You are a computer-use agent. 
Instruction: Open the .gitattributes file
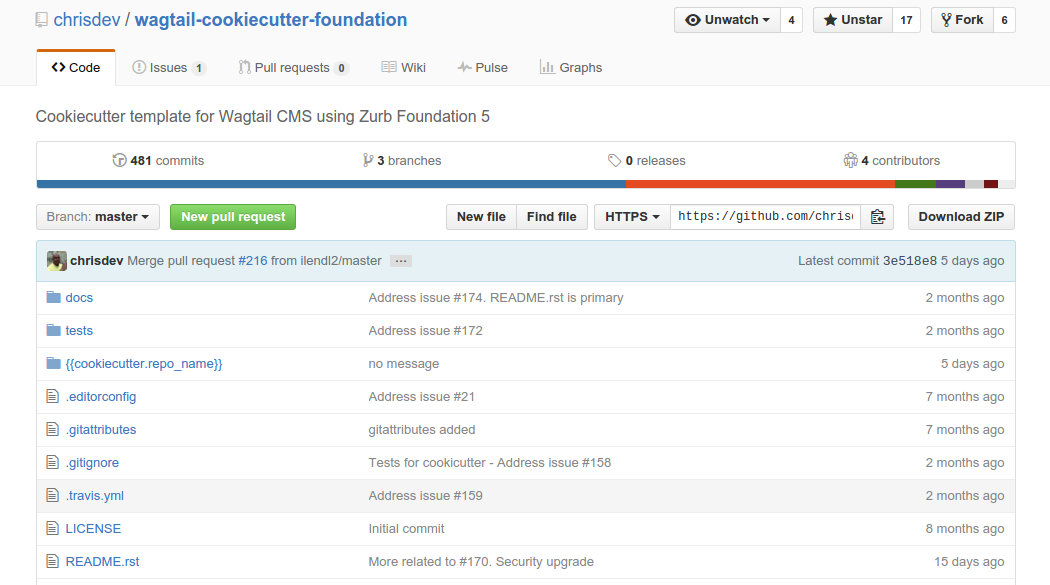click(x=101, y=430)
